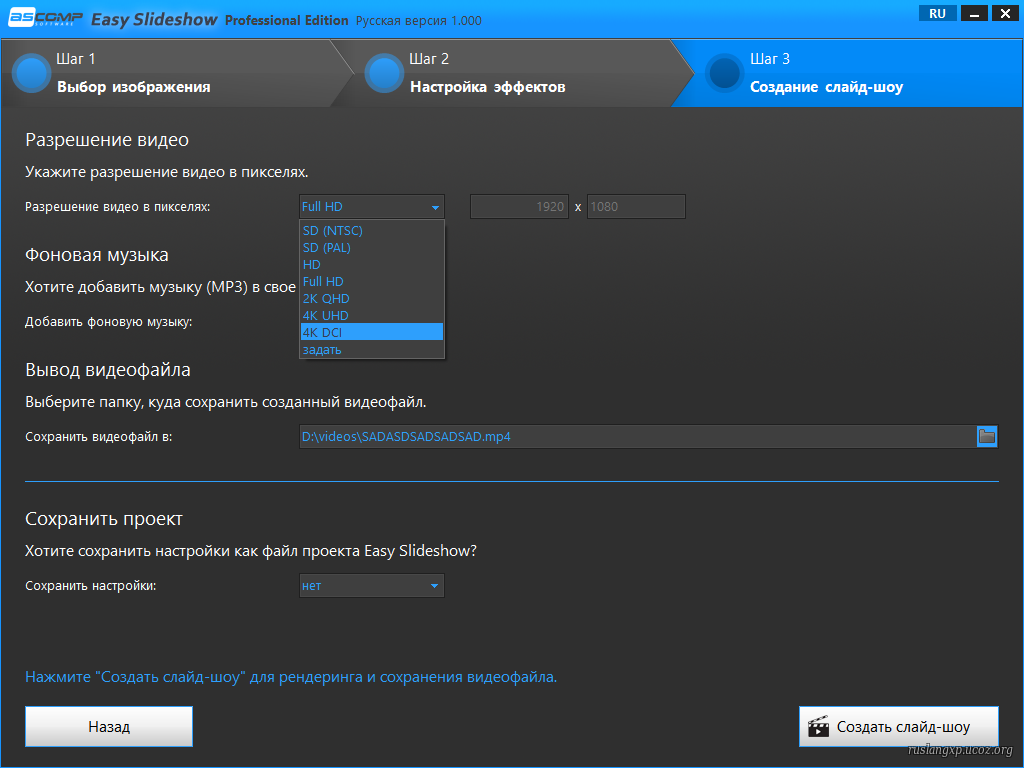
Task: Pick 2K QHD resolution option
Action: 372,298
